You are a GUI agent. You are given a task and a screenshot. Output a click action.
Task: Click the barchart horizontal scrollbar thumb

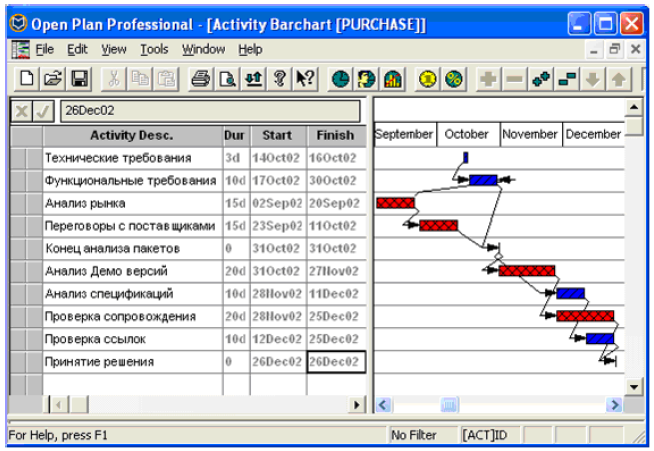[449, 405]
